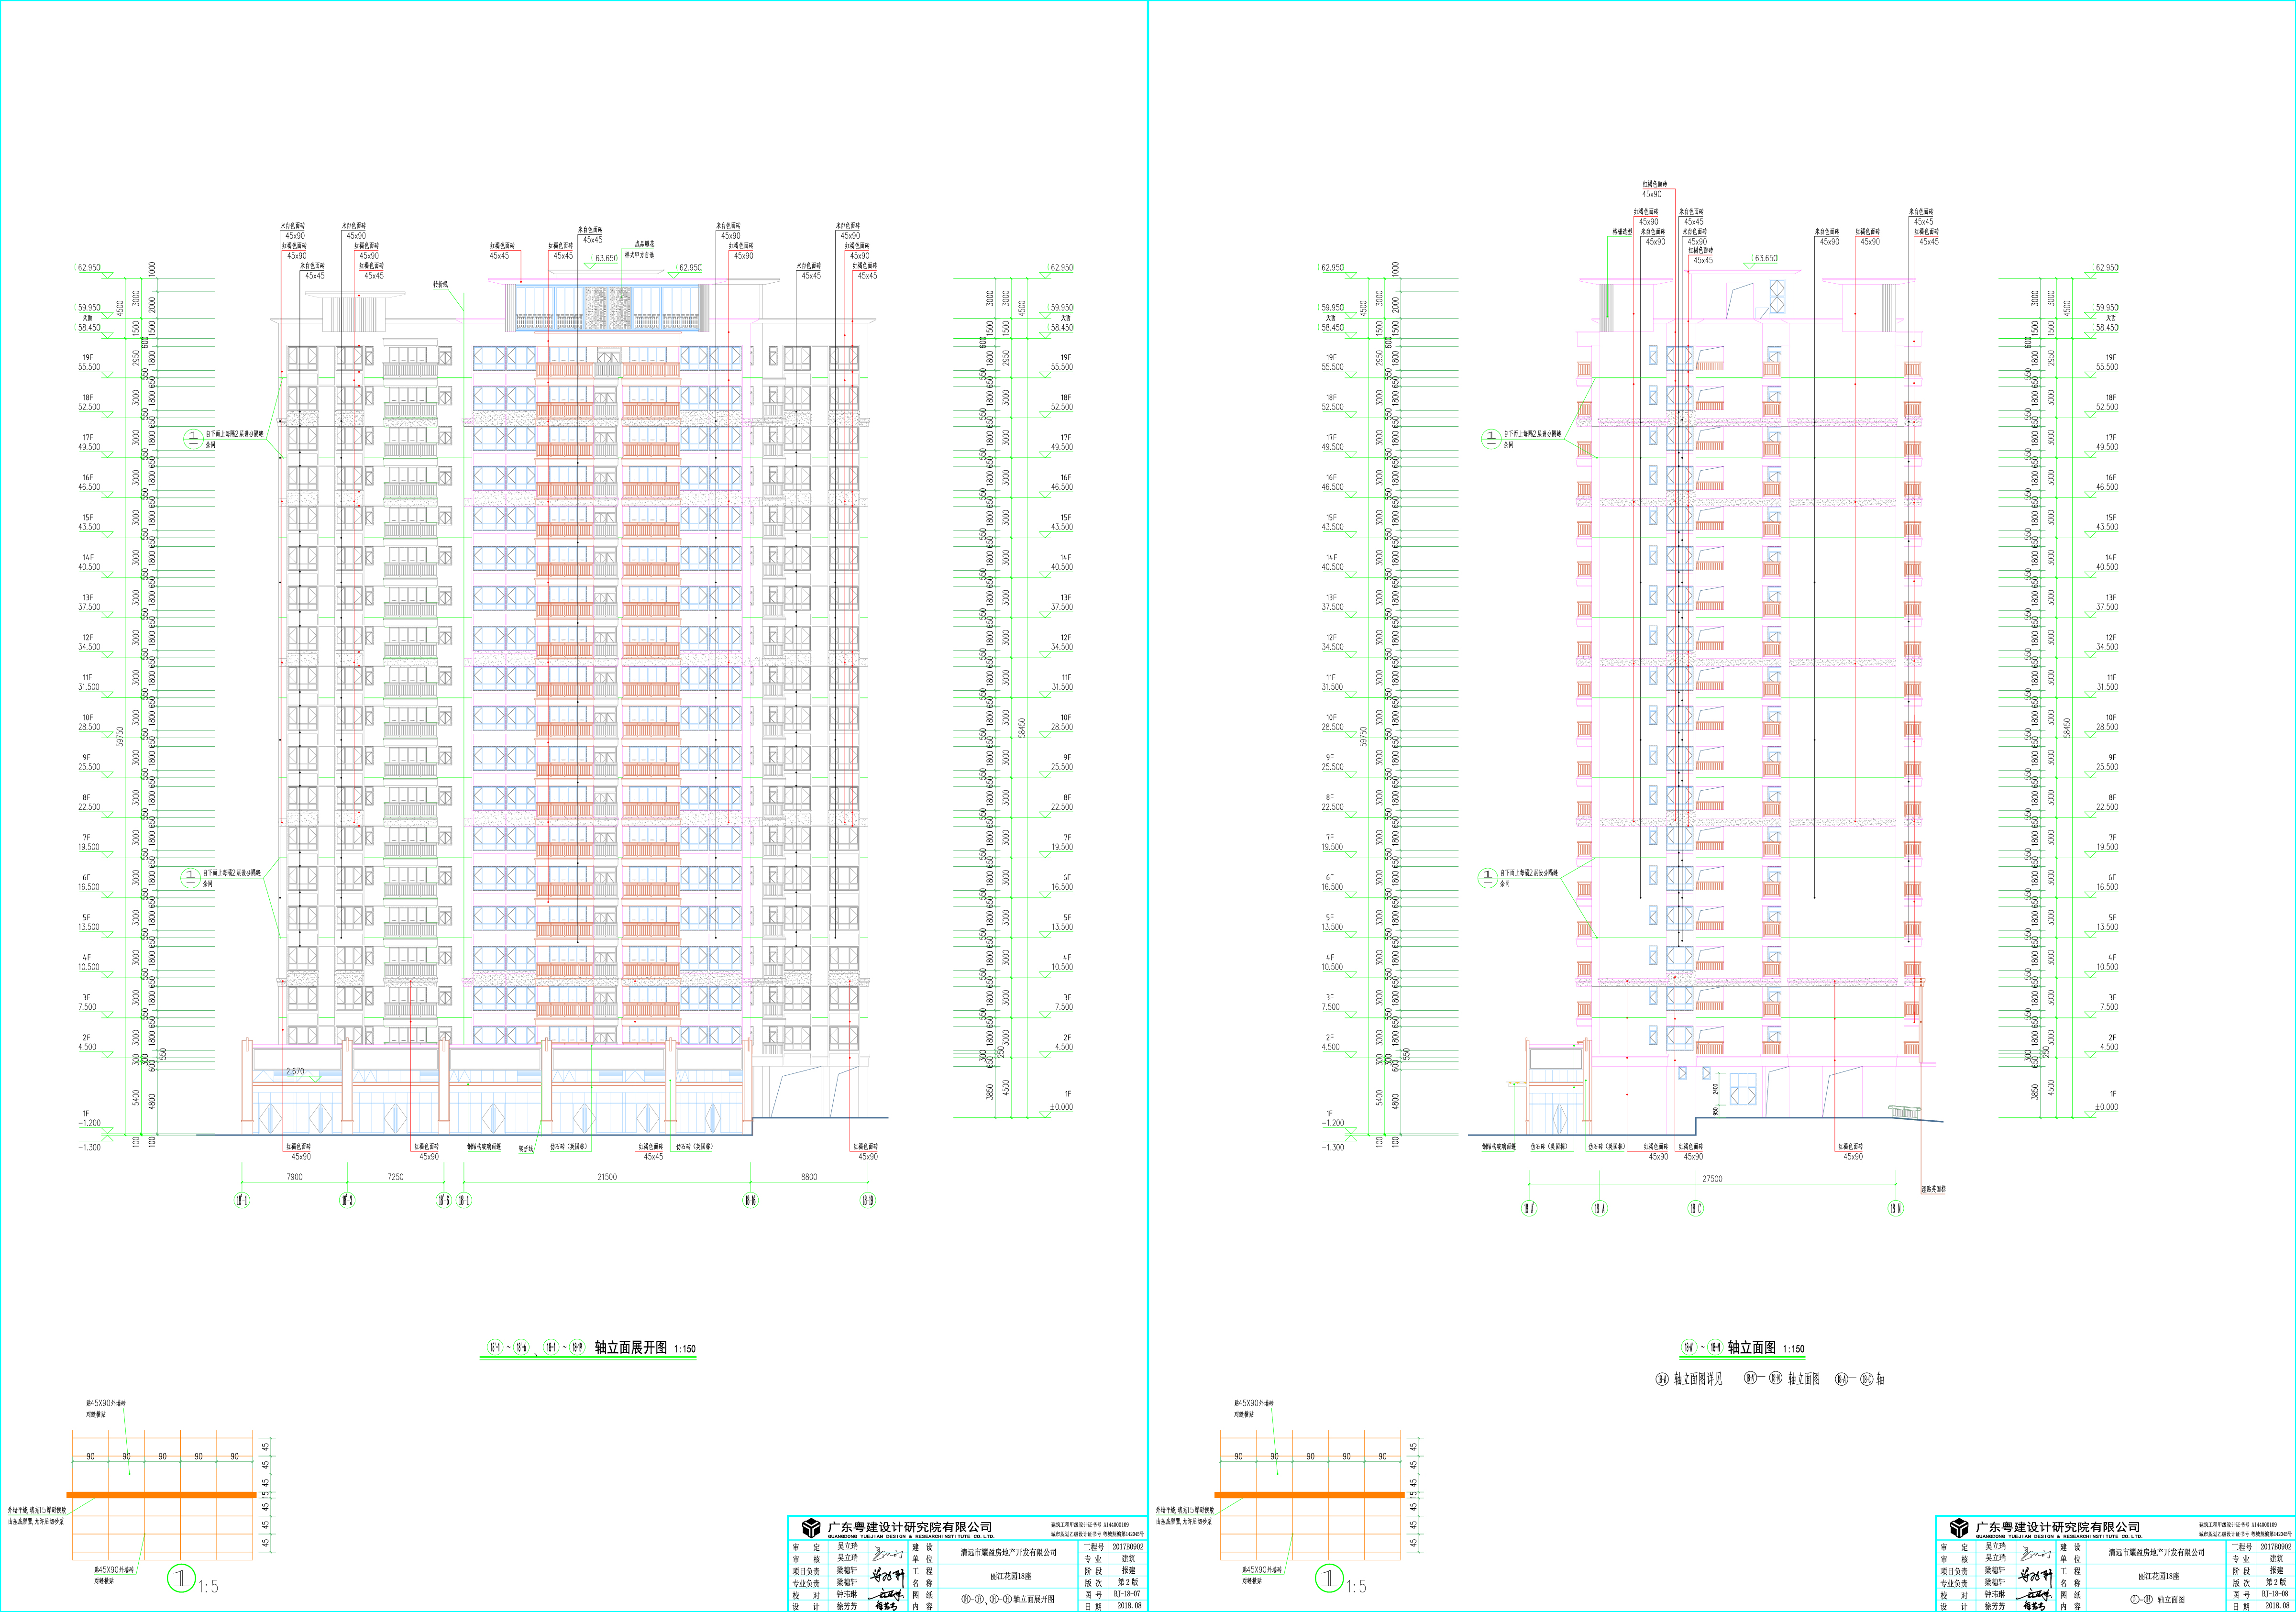Select dimension '27500' below right elevation
The height and width of the screenshot is (1612, 2296).
pyautogui.click(x=1712, y=1179)
